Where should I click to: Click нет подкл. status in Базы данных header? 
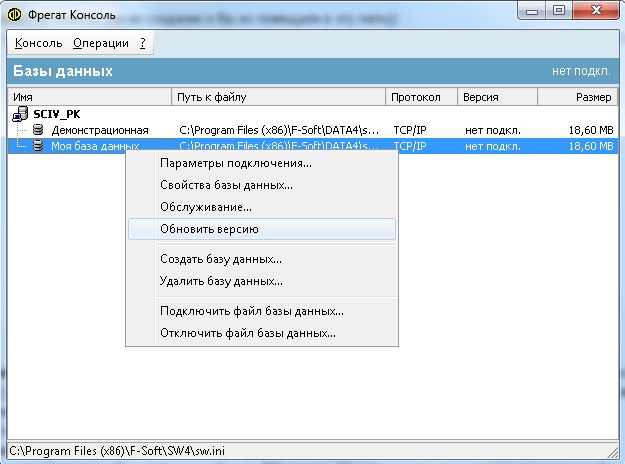click(581, 71)
